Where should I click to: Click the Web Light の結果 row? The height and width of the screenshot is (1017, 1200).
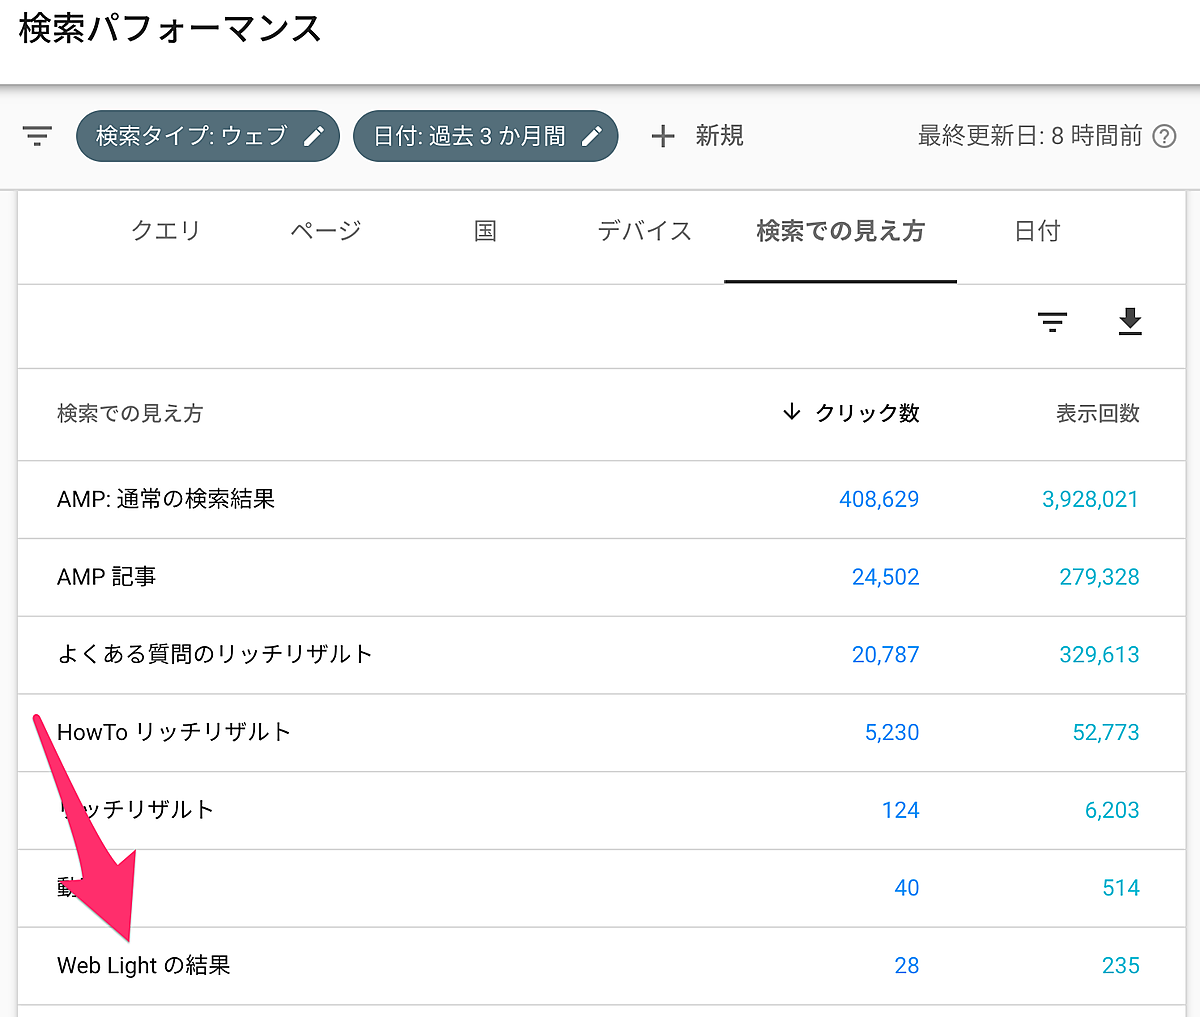(x=144, y=965)
